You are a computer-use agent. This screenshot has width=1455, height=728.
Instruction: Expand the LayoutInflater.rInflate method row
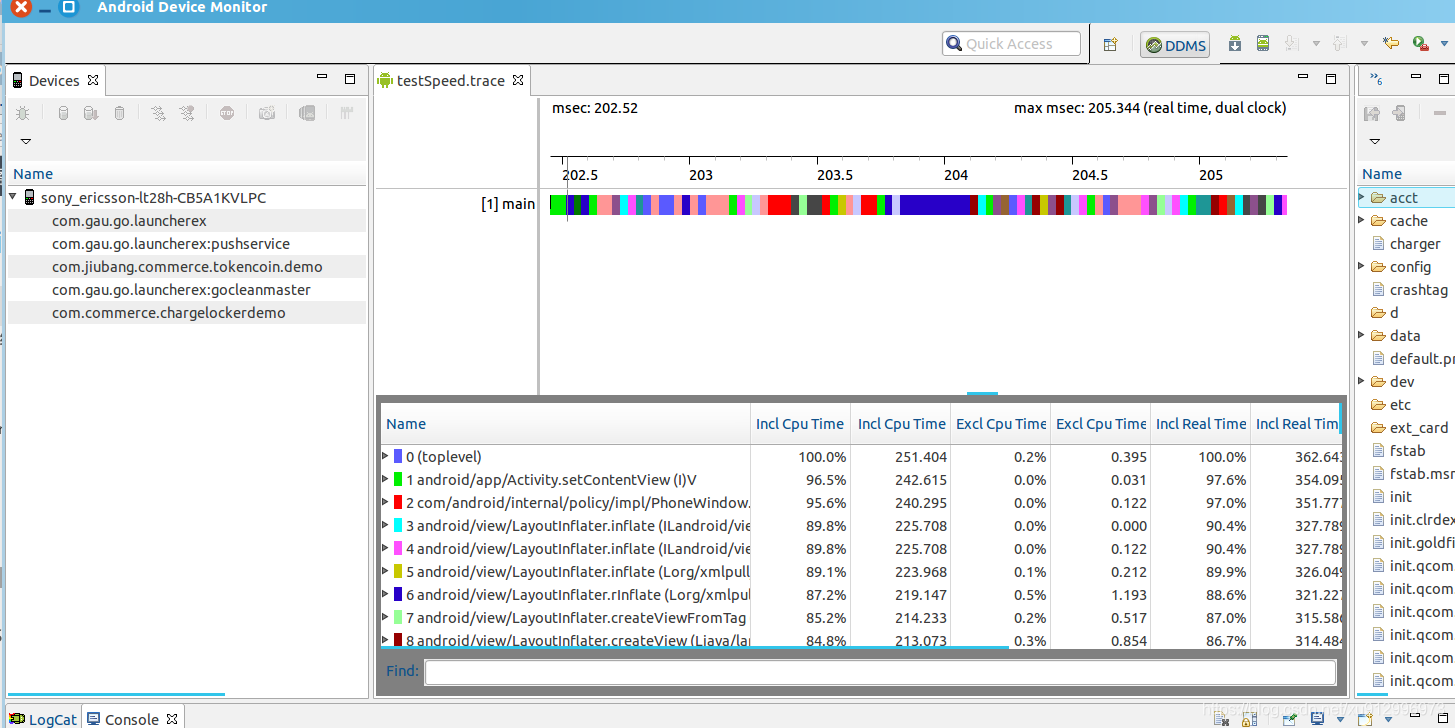point(386,594)
